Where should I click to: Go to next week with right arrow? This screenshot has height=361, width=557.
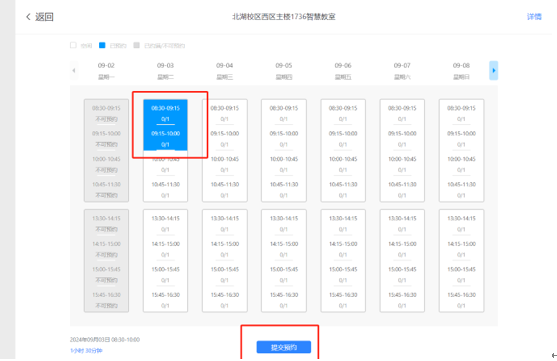(493, 70)
